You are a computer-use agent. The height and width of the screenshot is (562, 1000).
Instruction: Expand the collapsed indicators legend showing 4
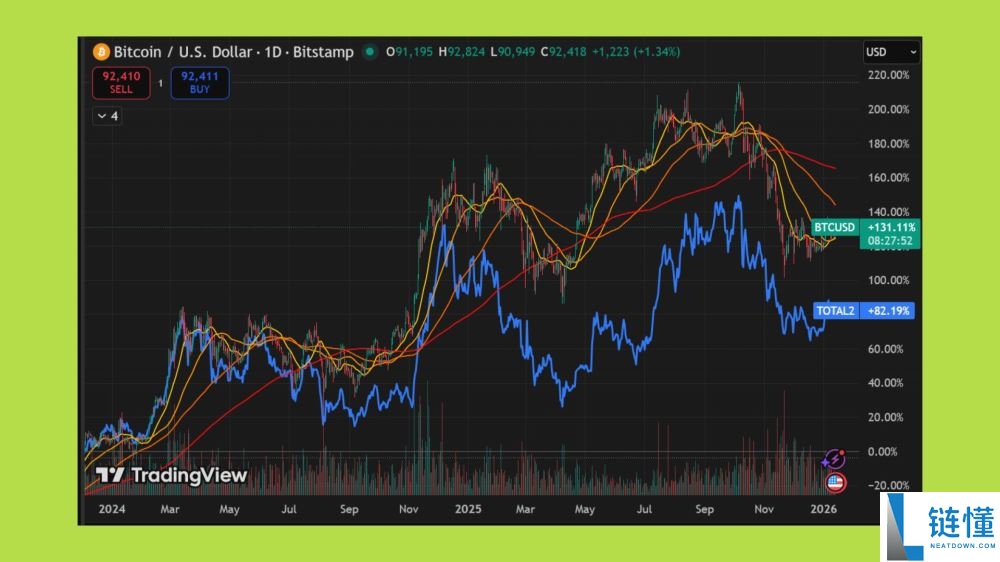107,115
